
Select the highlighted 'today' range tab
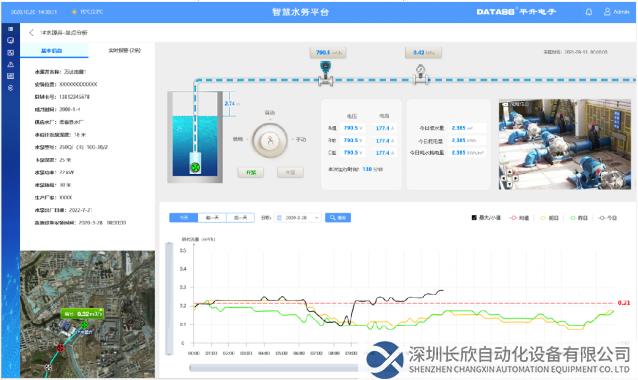(184, 218)
